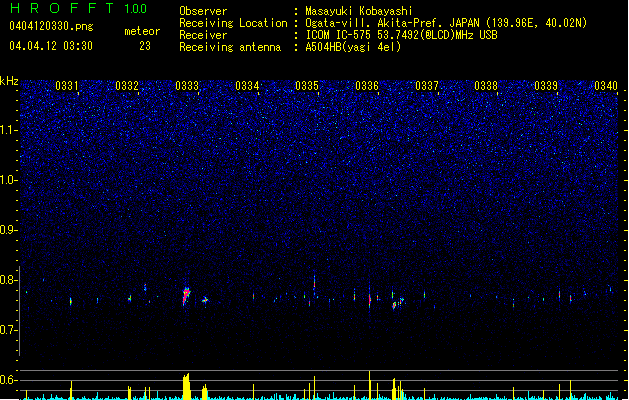Click Ogata-vill. Akita-Pref. JAPAN location text

coord(446,23)
